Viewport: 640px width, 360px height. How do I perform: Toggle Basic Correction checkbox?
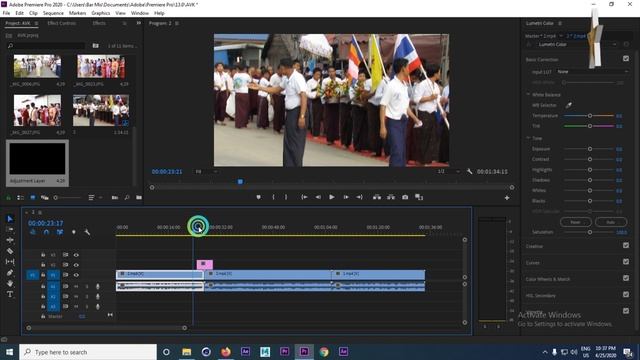[626, 59]
